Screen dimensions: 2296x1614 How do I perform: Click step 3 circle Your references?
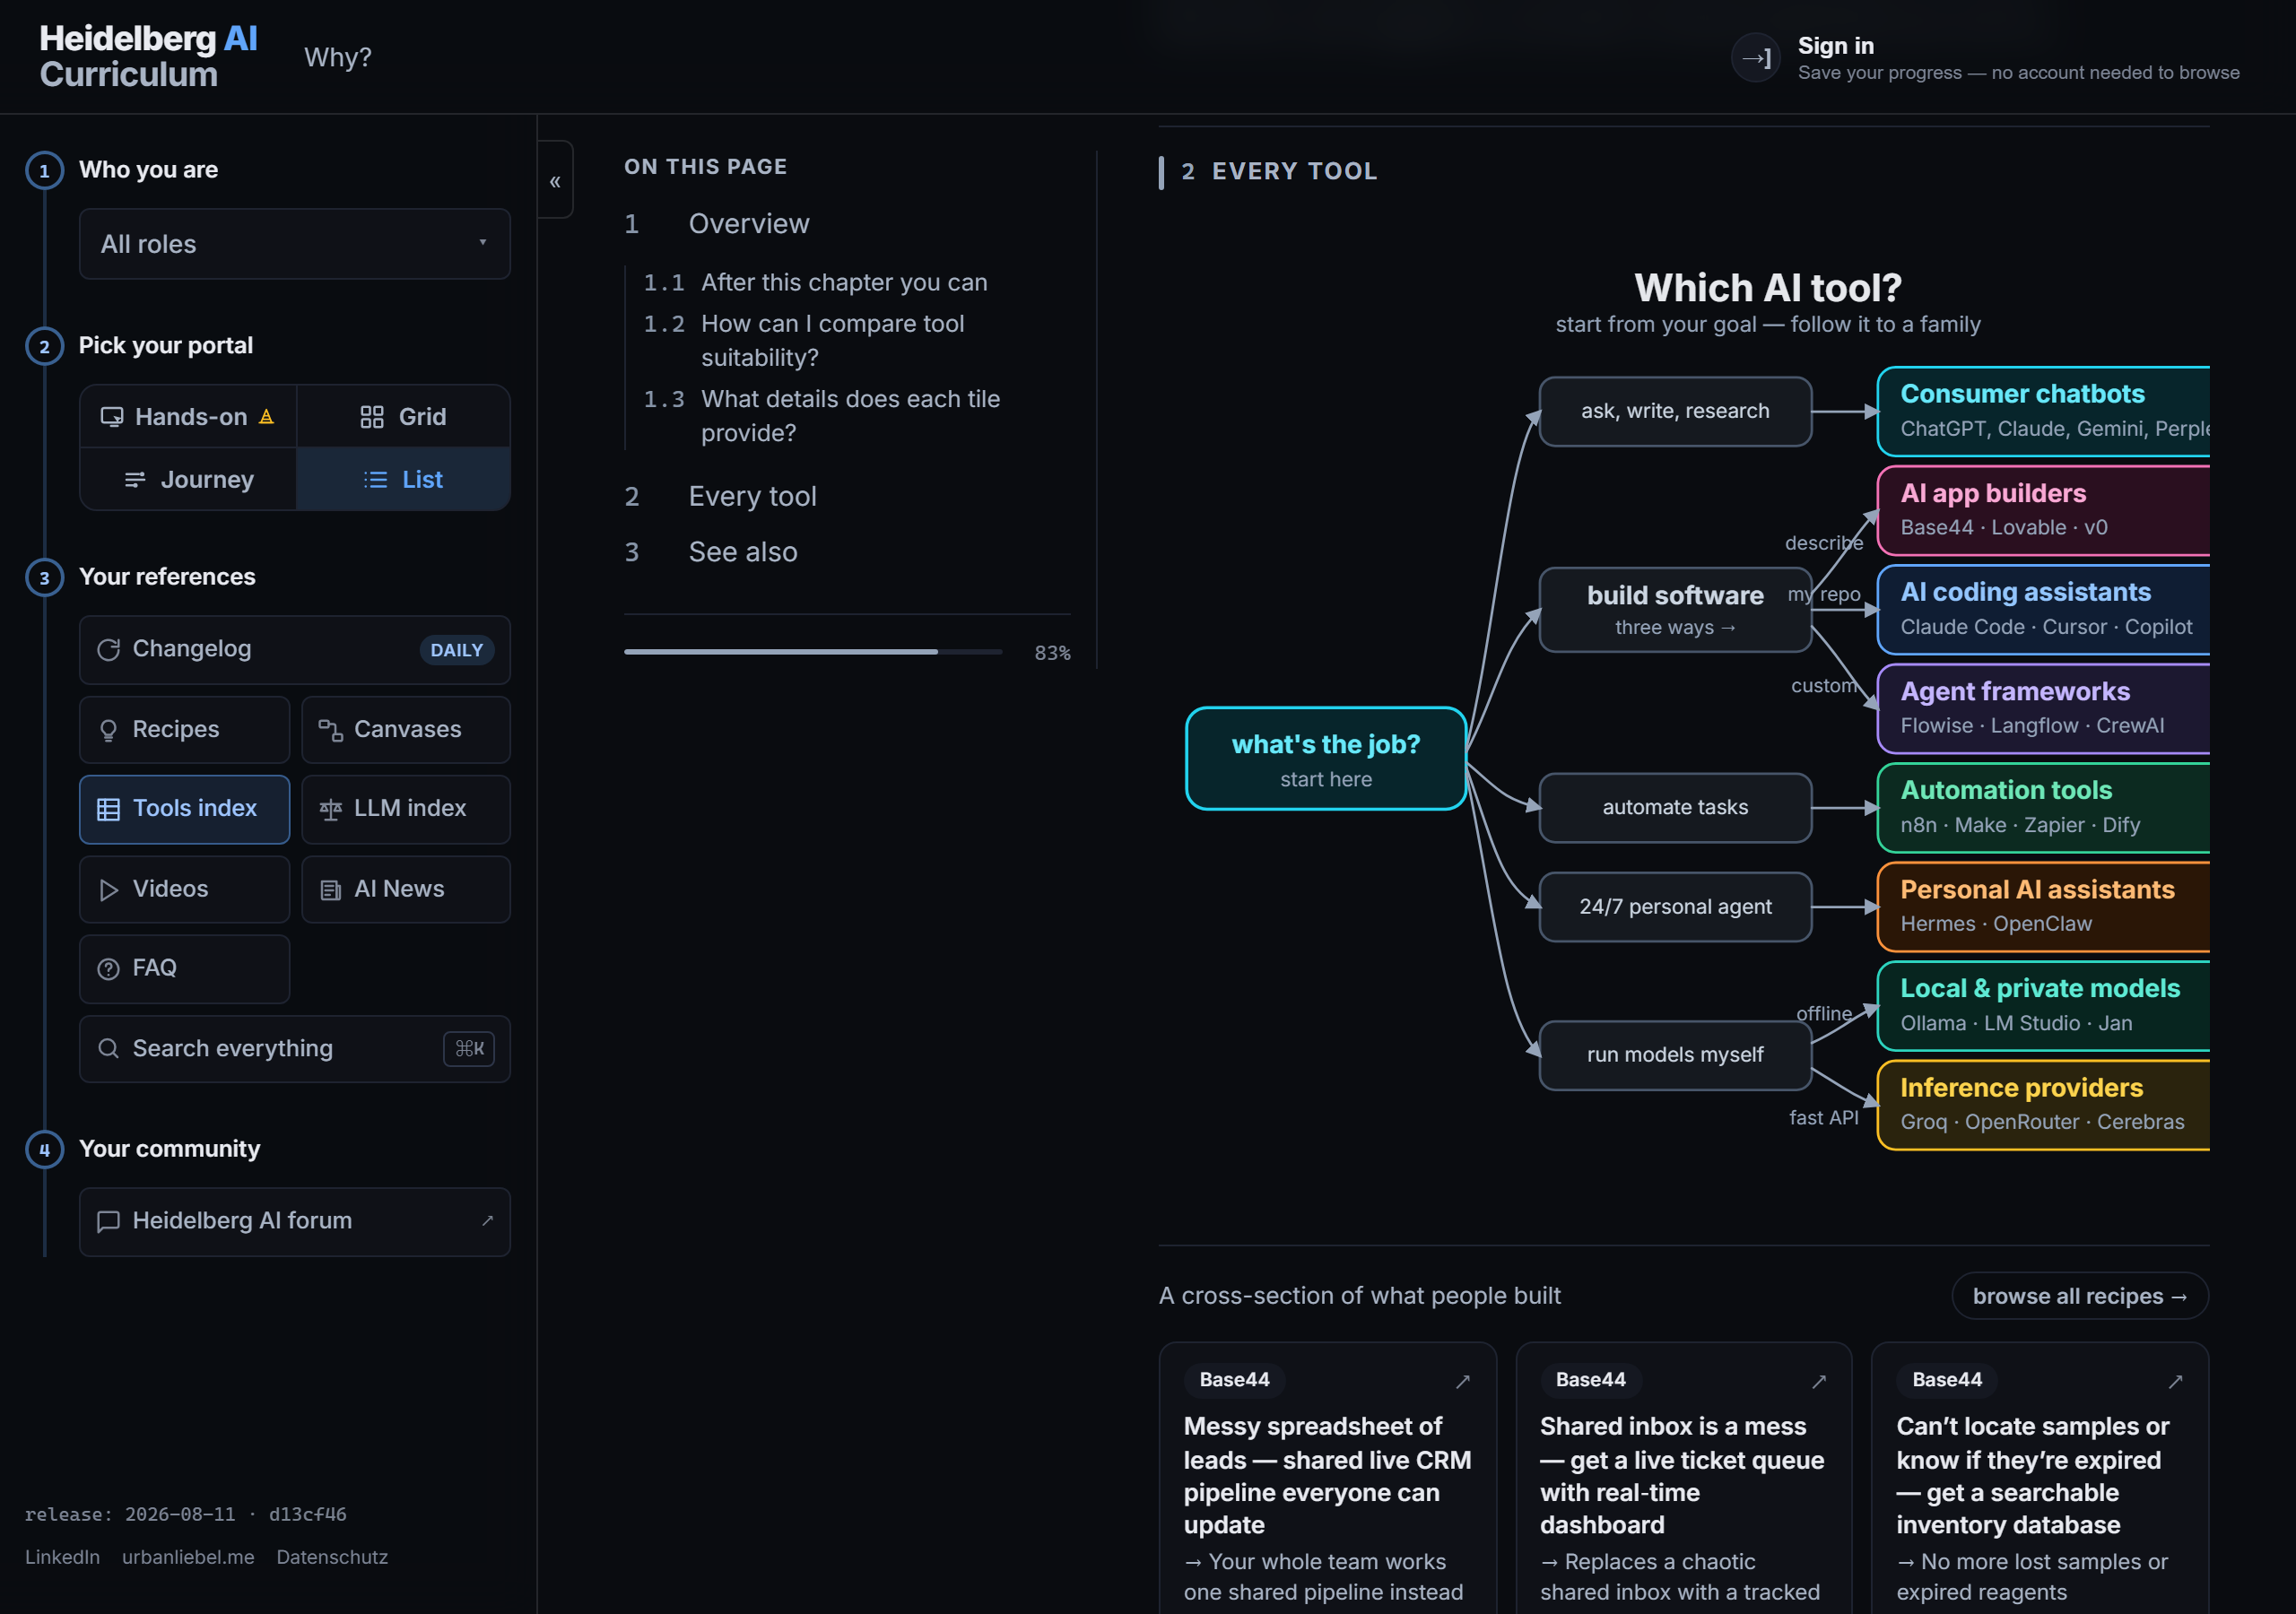[44, 578]
